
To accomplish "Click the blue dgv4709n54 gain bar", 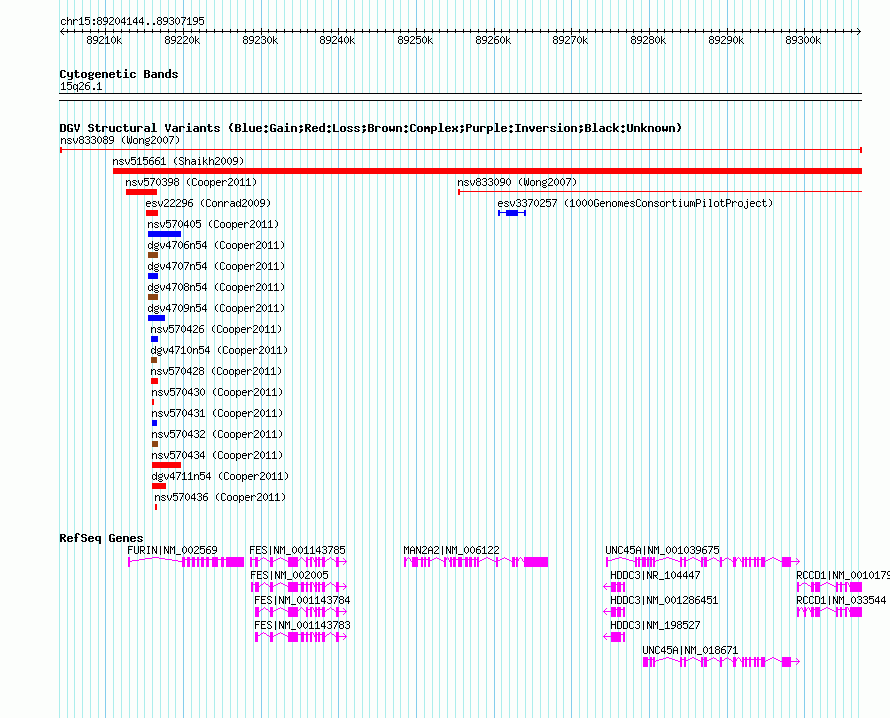I will coord(156,318).
